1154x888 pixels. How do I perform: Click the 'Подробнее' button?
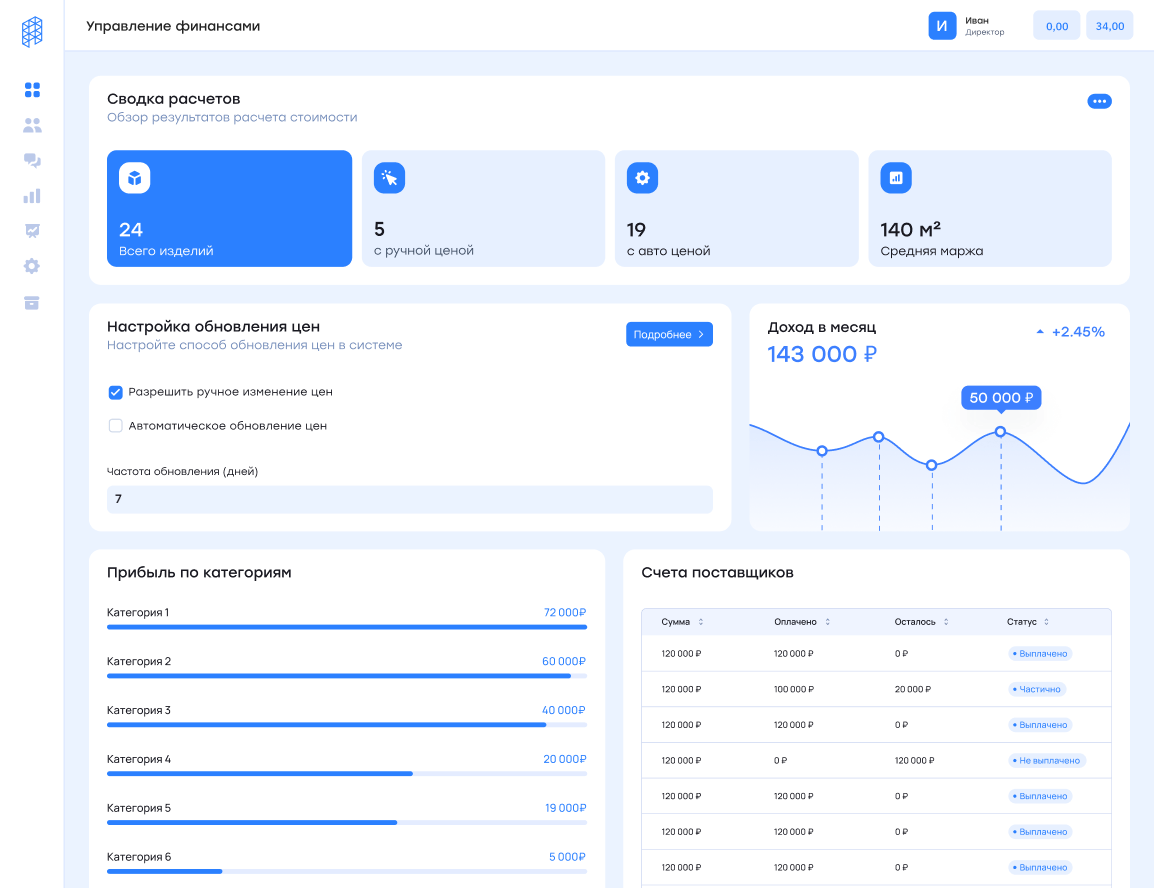669,334
